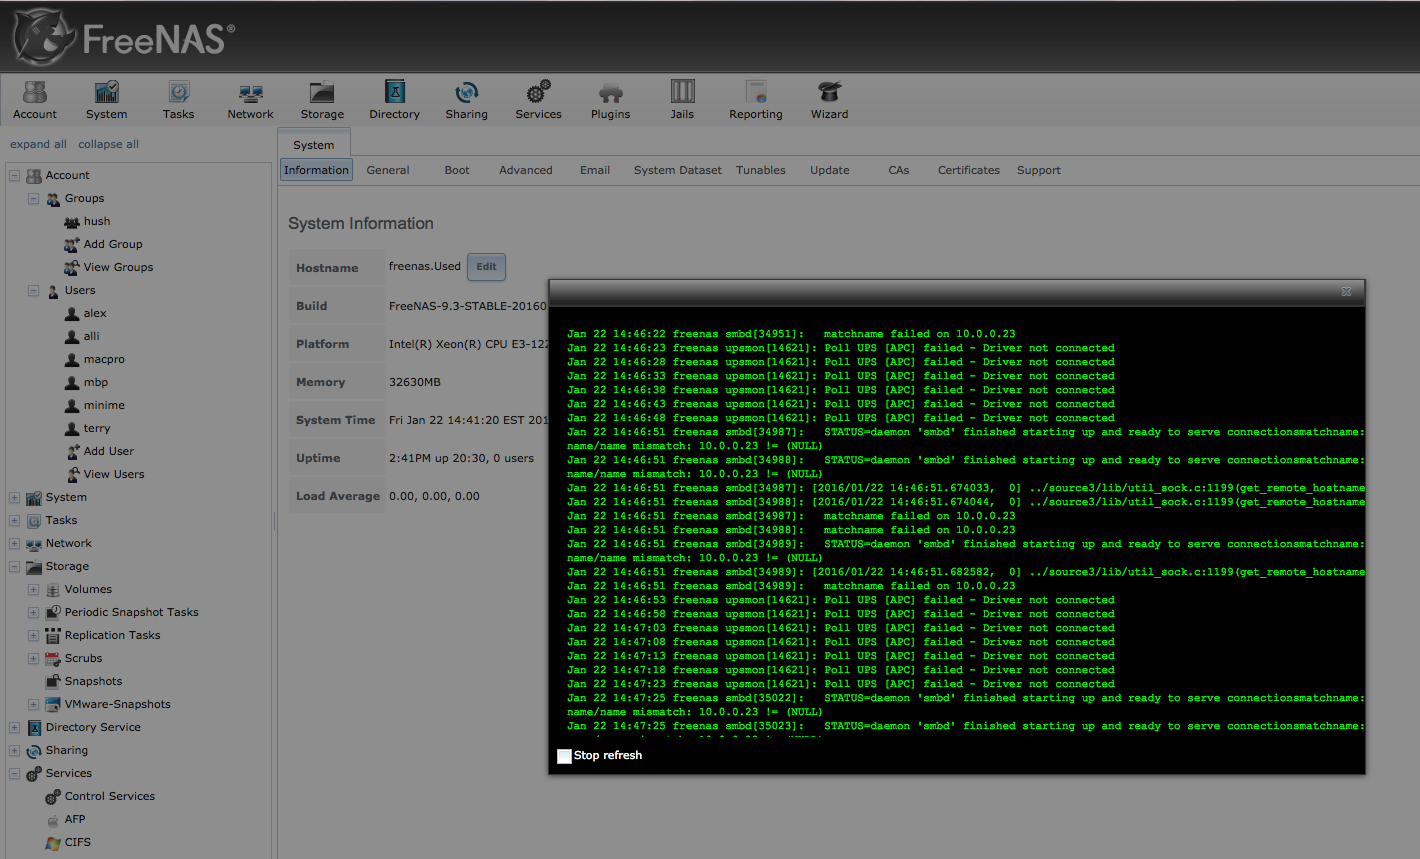
Task: Select the Information tab
Action: tap(316, 170)
